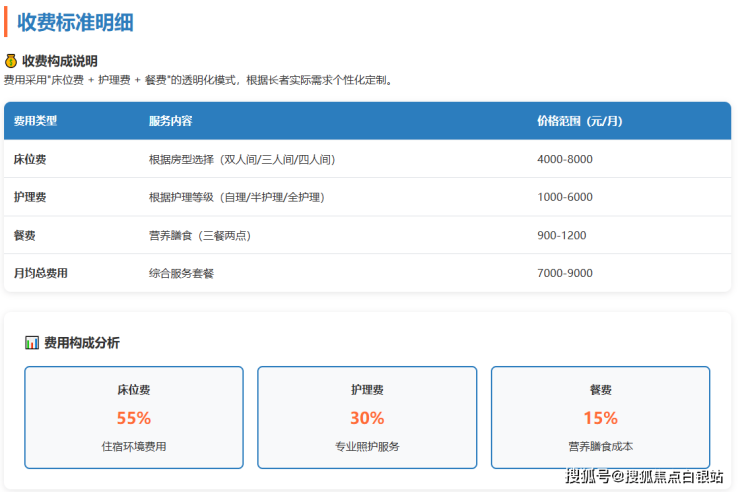Screen dimensions: 740x492
Task: Click the 床位费 row label in table
Action: pyautogui.click(x=30, y=159)
